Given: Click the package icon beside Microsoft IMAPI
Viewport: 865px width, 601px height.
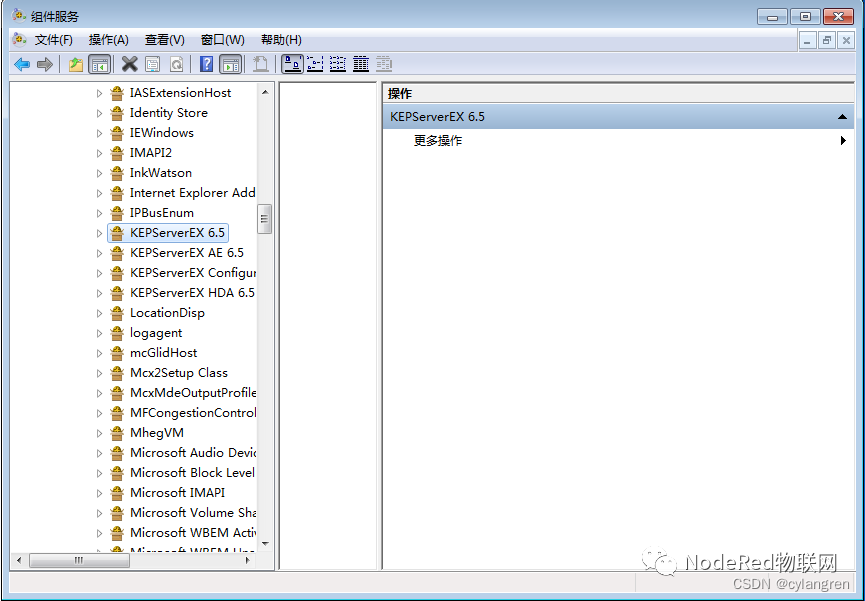Looking at the screenshot, I should [x=117, y=493].
